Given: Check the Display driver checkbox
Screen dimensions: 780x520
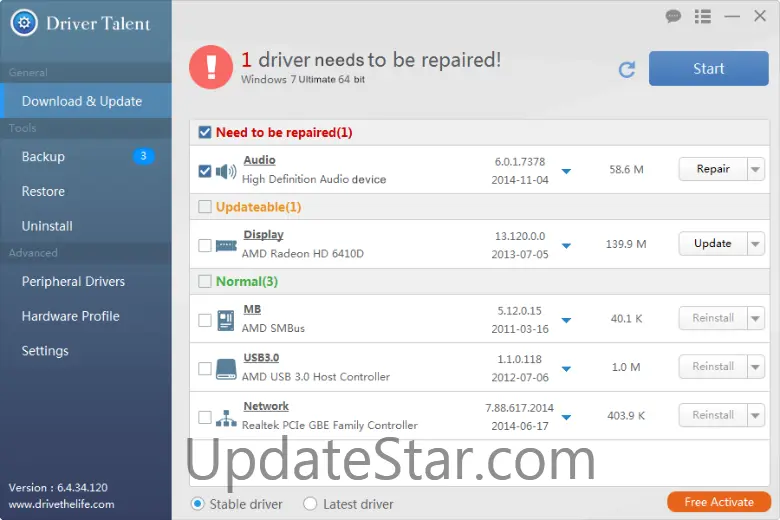Looking at the screenshot, I should (x=205, y=245).
